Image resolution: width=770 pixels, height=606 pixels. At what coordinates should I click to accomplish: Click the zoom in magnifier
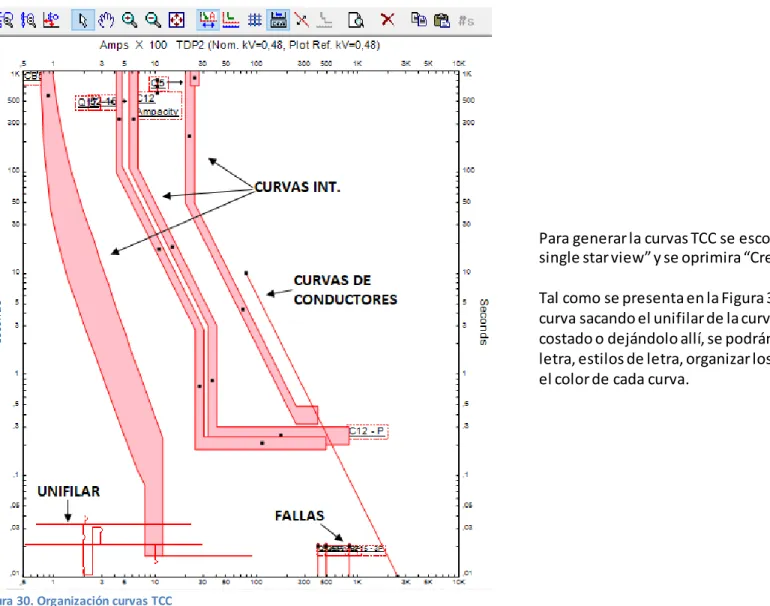click(x=129, y=20)
